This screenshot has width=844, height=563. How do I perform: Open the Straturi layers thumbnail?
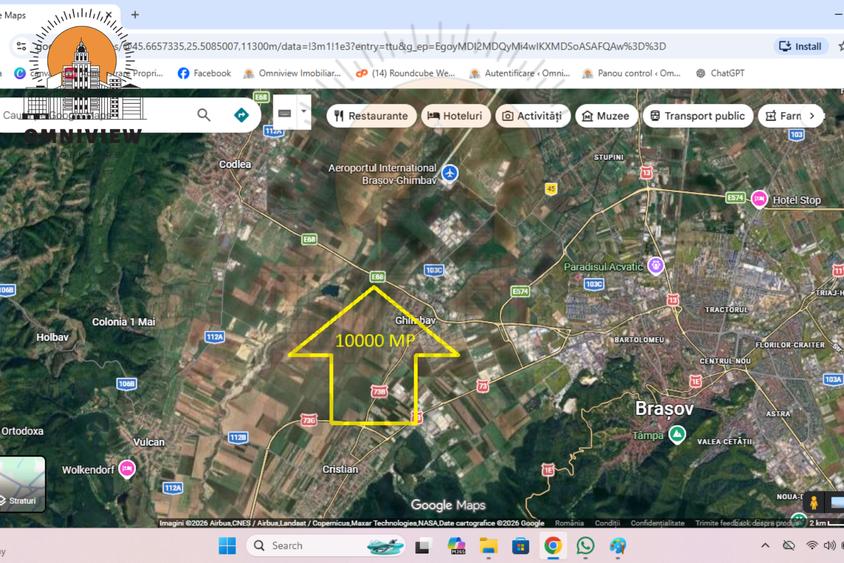tap(22, 484)
